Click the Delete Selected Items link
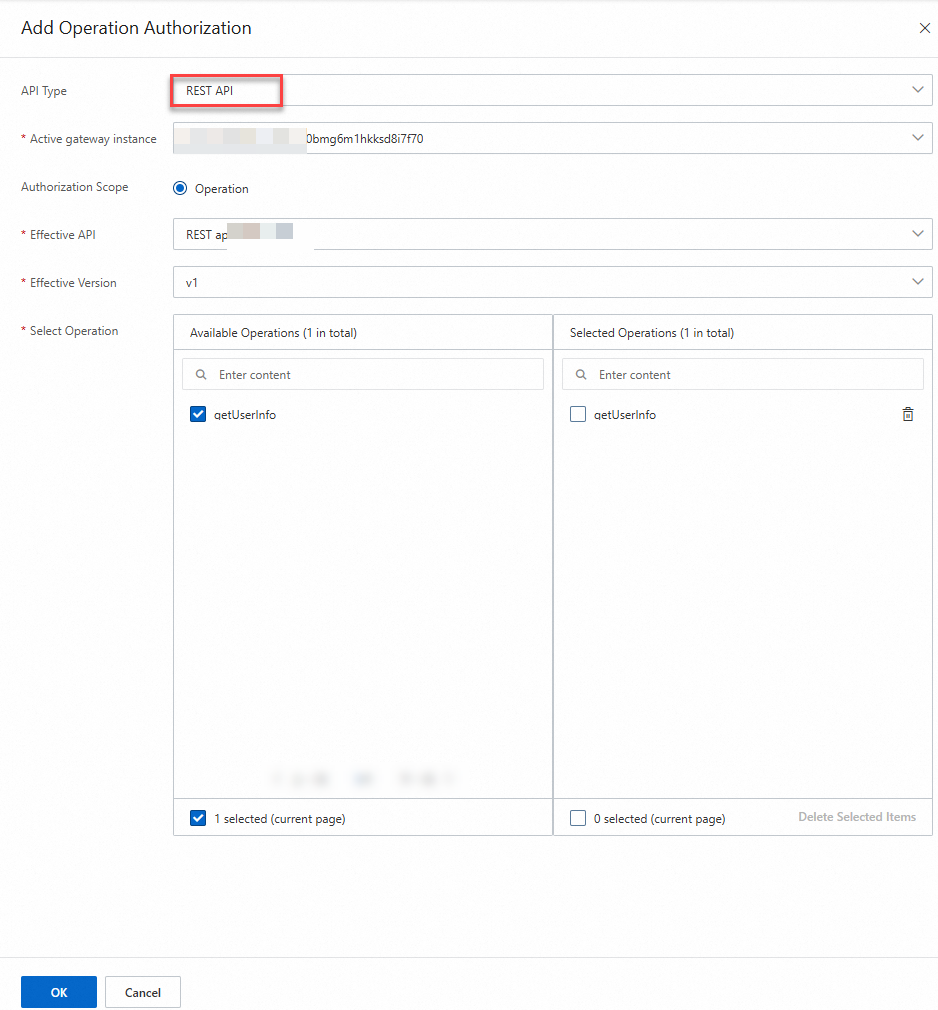 (x=856, y=817)
